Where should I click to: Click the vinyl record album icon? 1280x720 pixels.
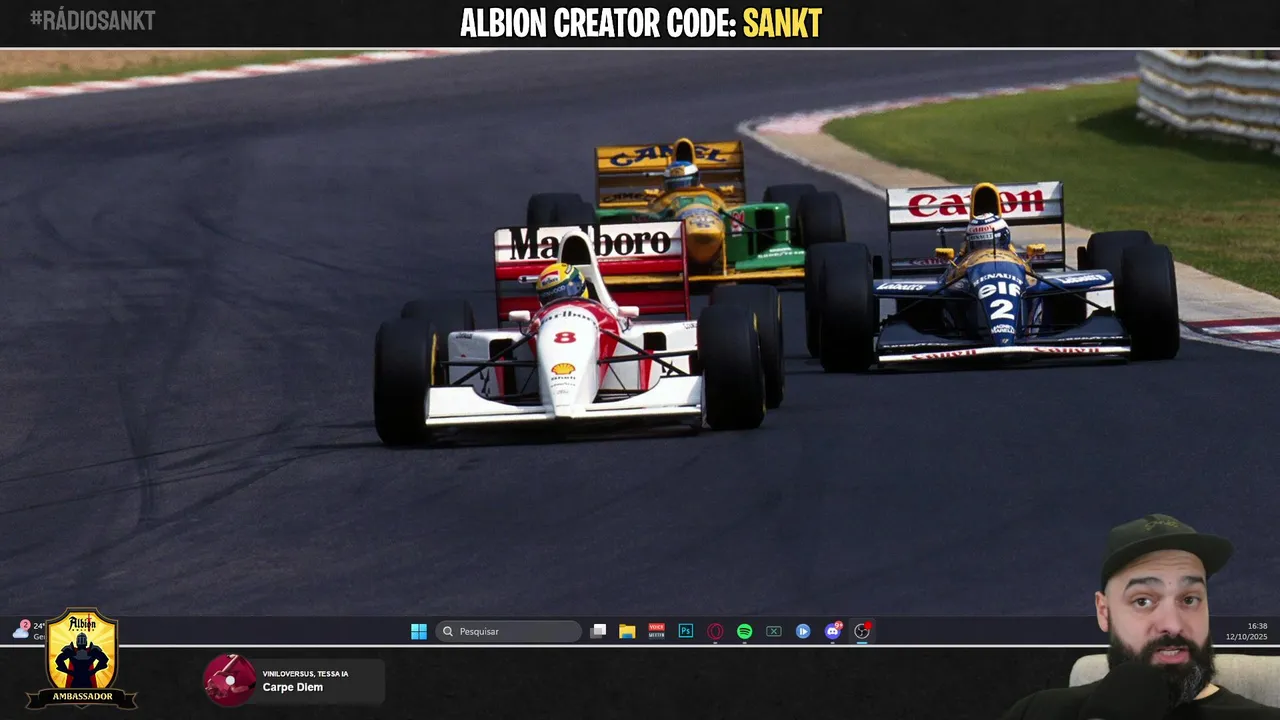coord(229,681)
